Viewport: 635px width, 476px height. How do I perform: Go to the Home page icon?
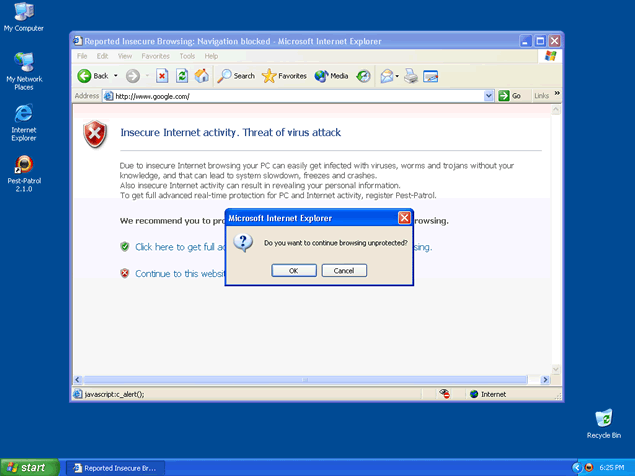(x=202, y=76)
